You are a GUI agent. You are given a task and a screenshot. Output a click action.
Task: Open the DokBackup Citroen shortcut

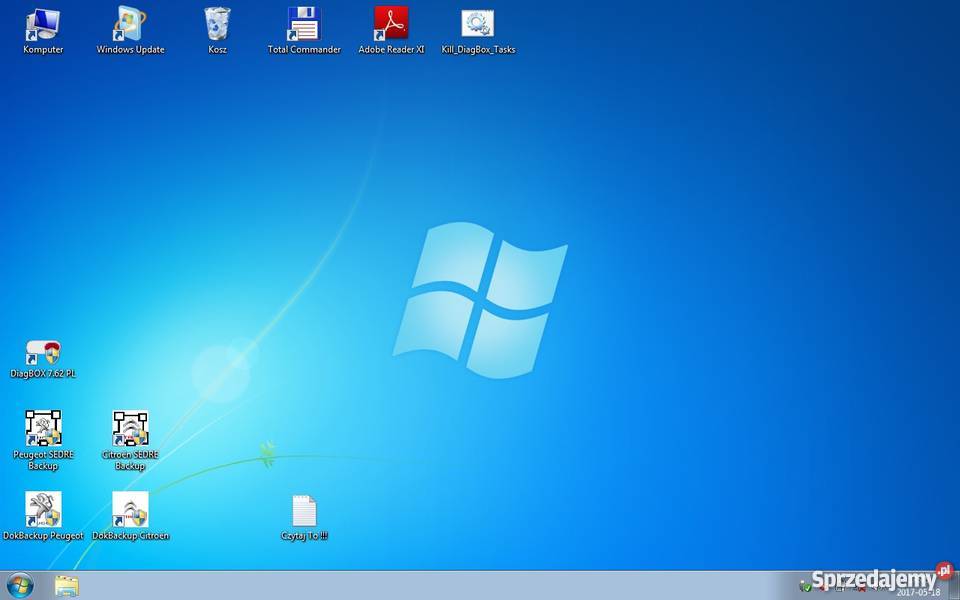130,510
